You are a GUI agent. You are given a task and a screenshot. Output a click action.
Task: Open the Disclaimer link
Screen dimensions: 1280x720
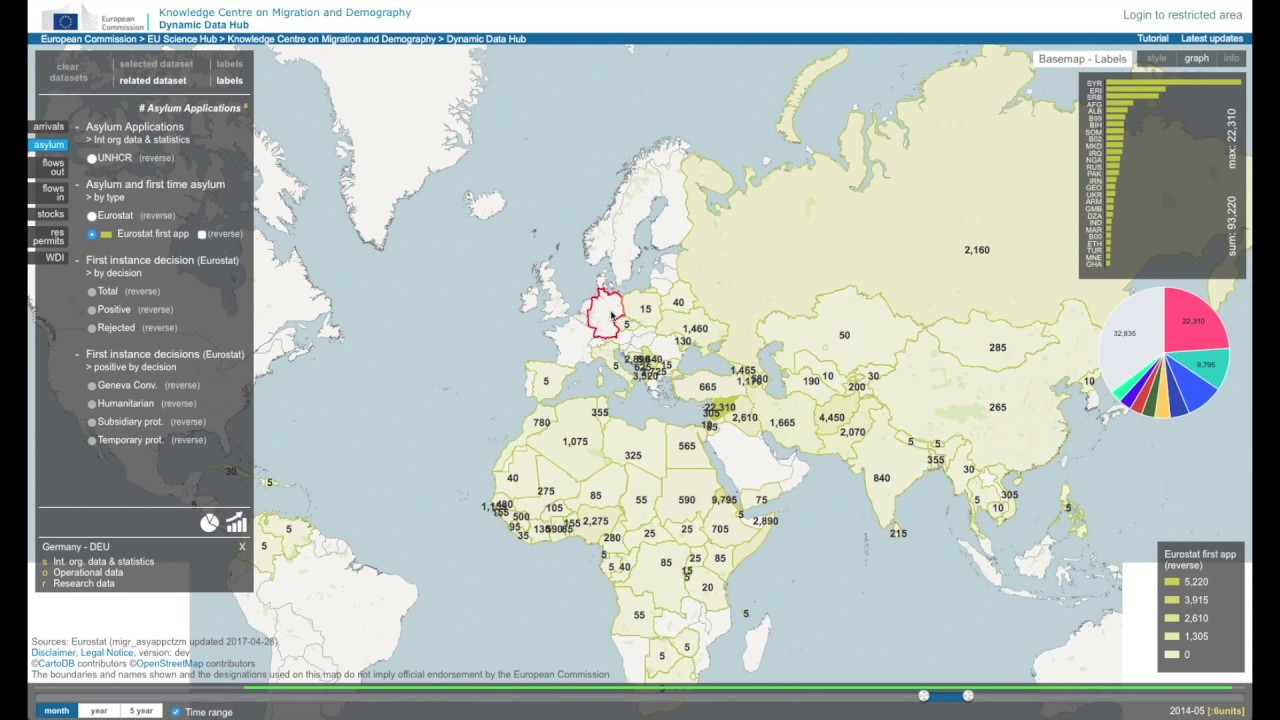[53, 653]
